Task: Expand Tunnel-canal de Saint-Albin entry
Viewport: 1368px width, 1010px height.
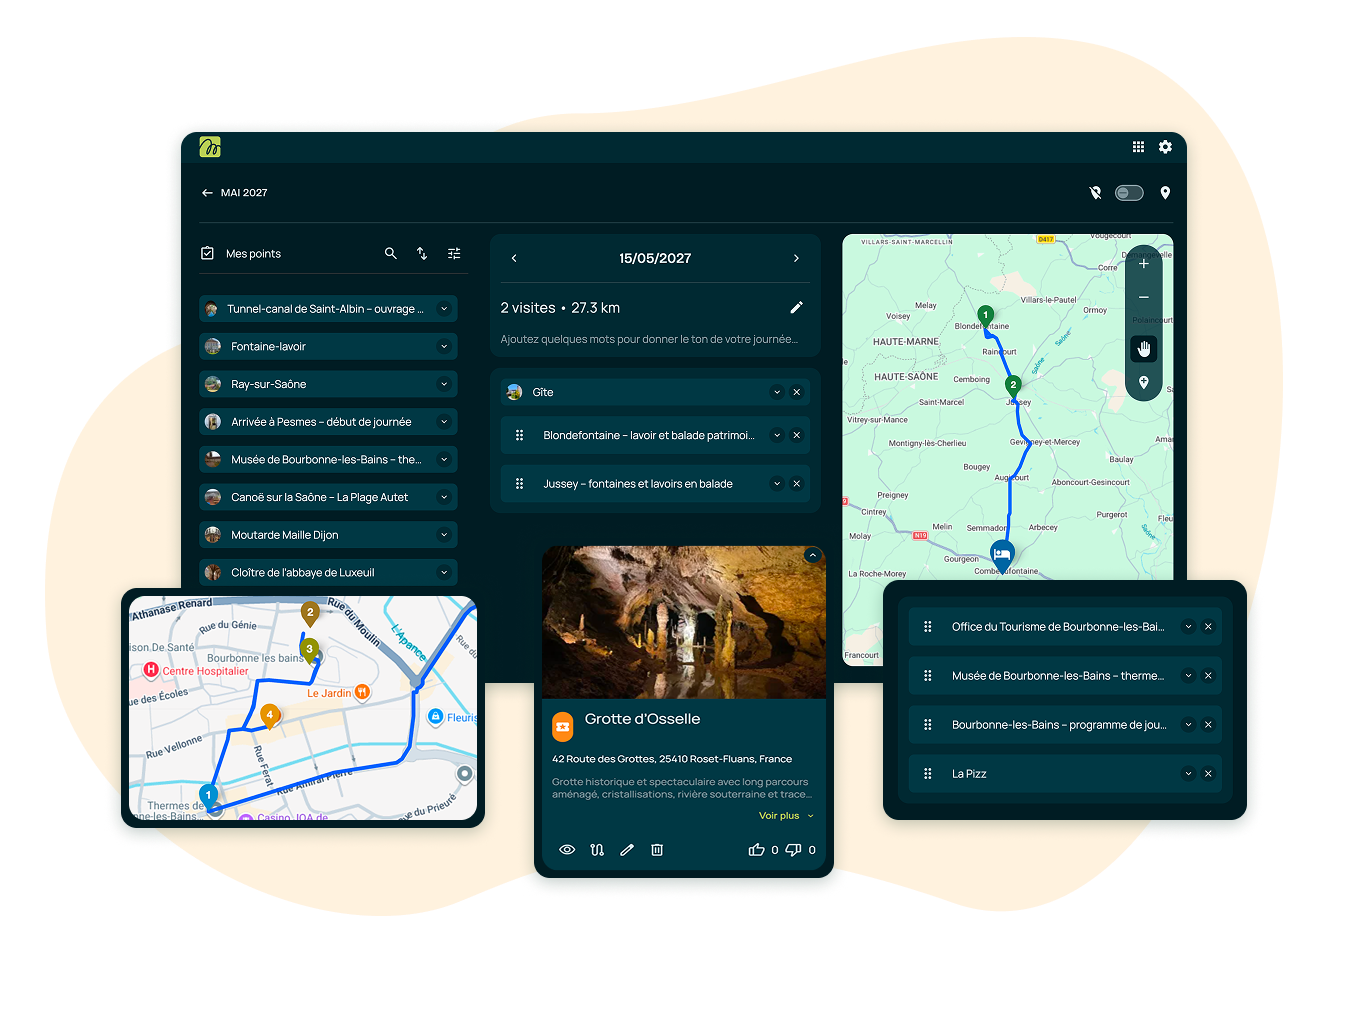Action: coord(444,309)
